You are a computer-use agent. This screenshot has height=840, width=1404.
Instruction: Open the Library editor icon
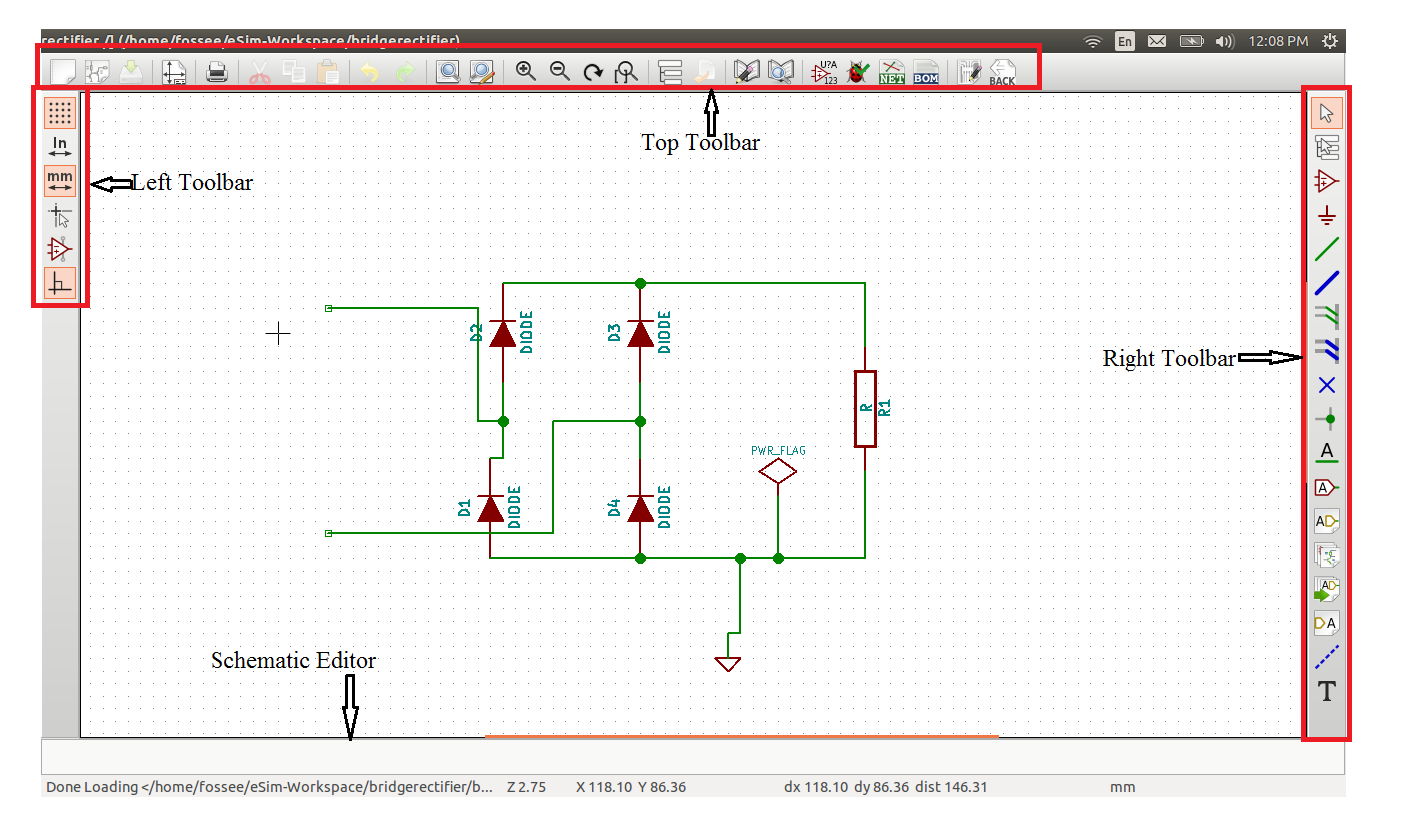point(746,71)
